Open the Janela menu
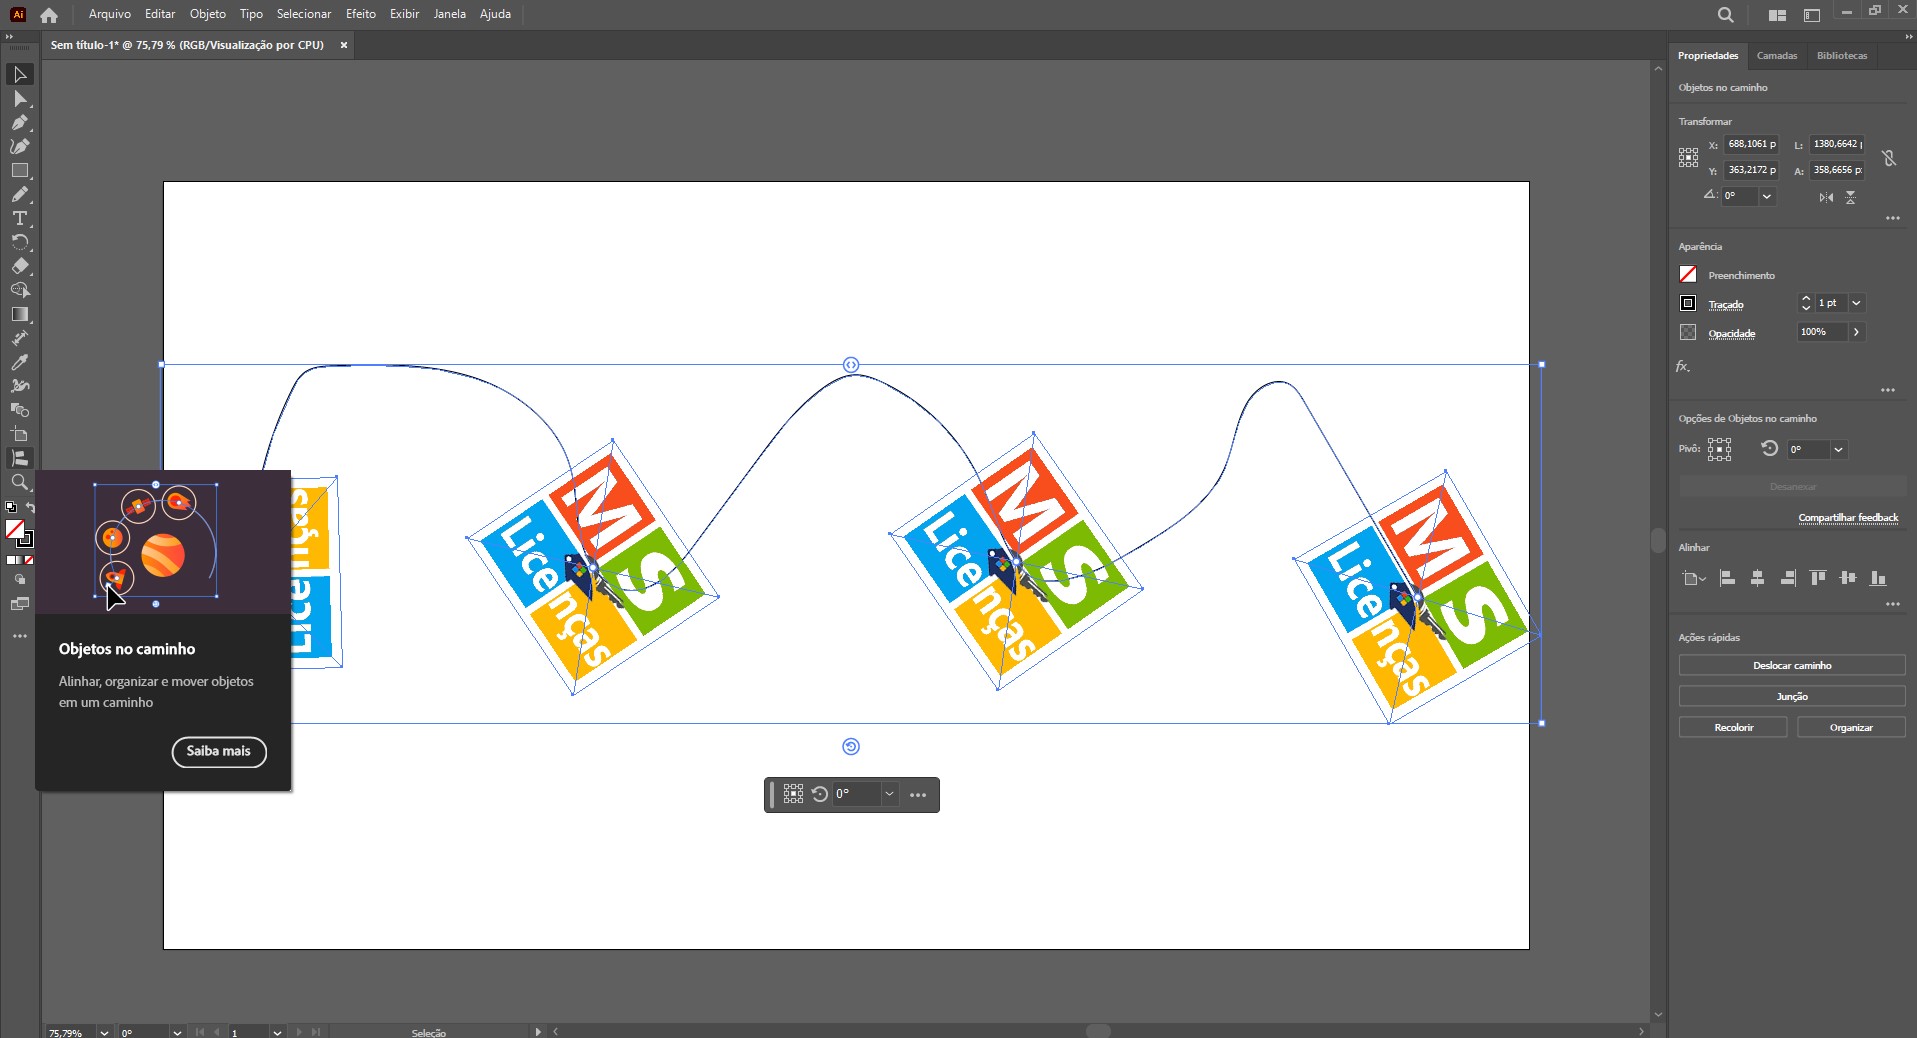Image resolution: width=1917 pixels, height=1038 pixels. pyautogui.click(x=449, y=14)
